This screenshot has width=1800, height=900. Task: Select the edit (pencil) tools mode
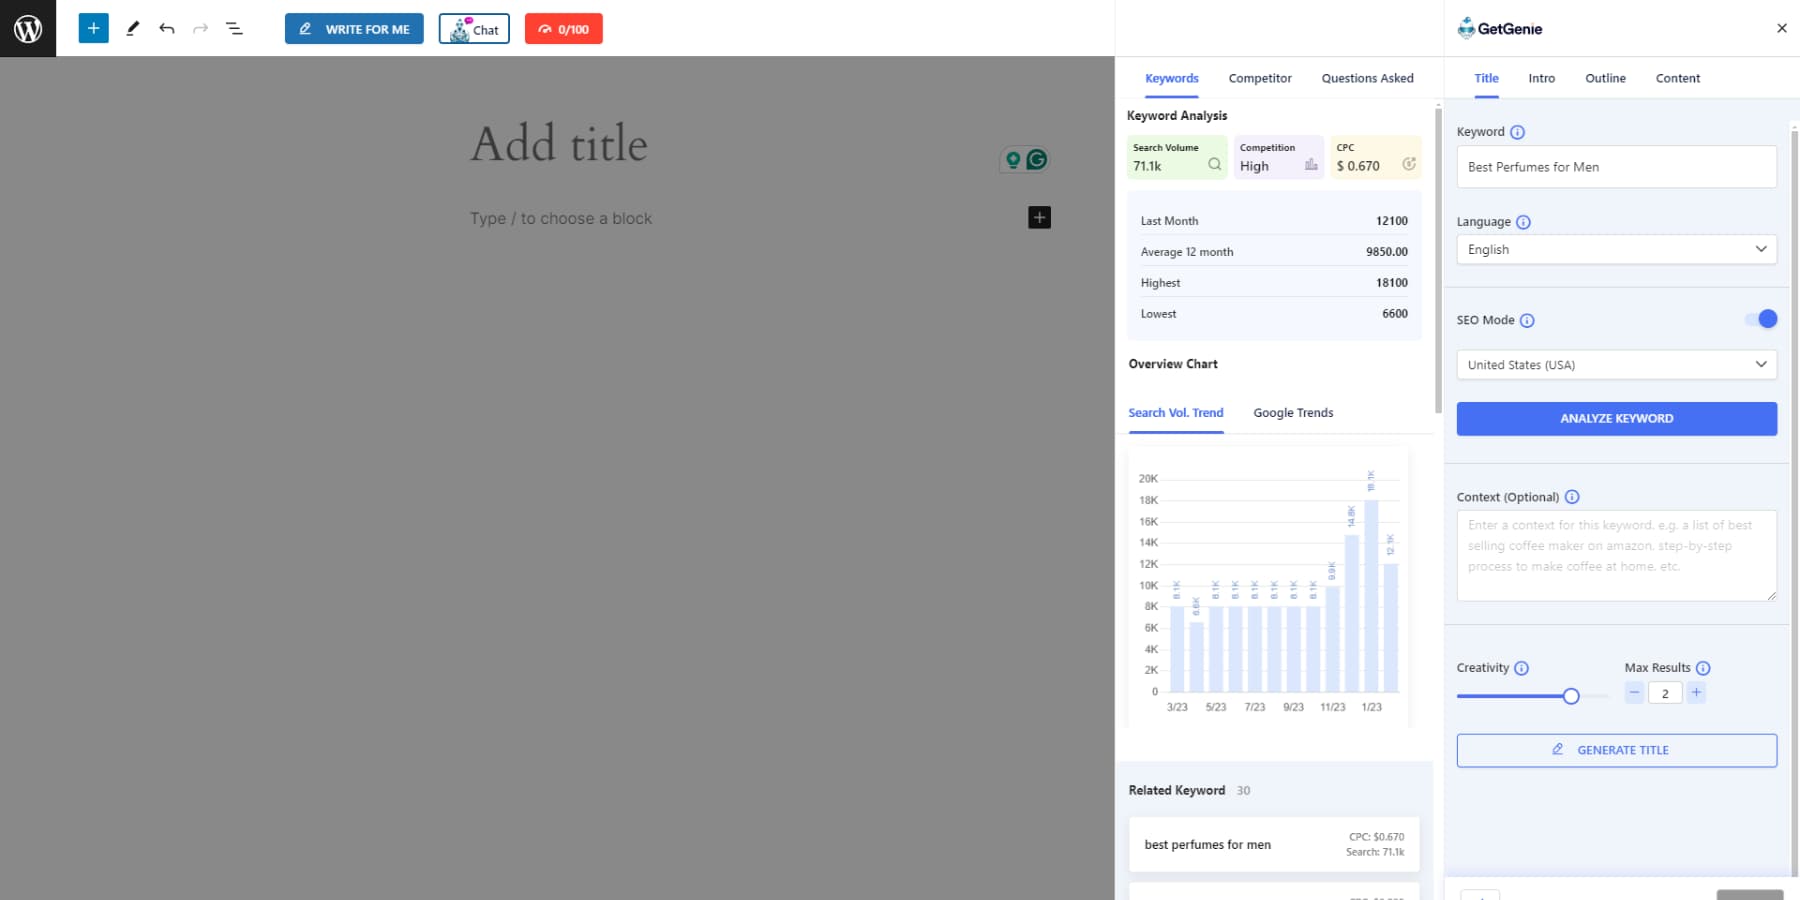click(x=133, y=28)
